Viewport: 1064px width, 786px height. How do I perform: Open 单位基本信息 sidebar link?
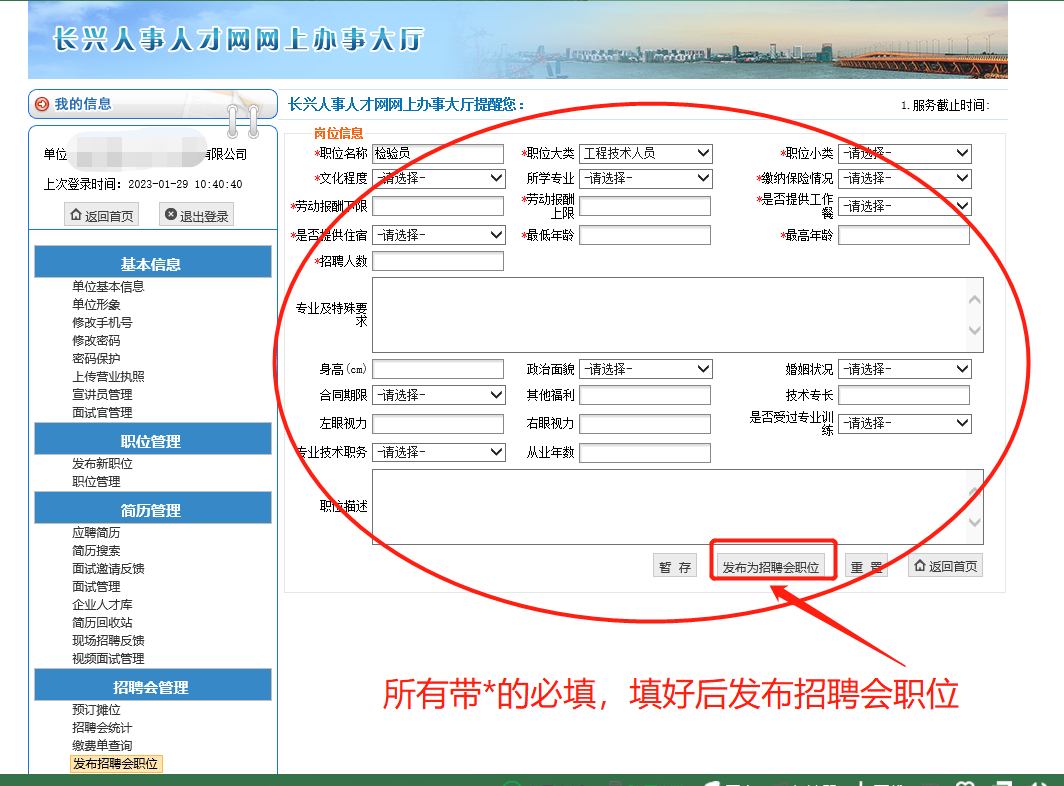click(108, 287)
